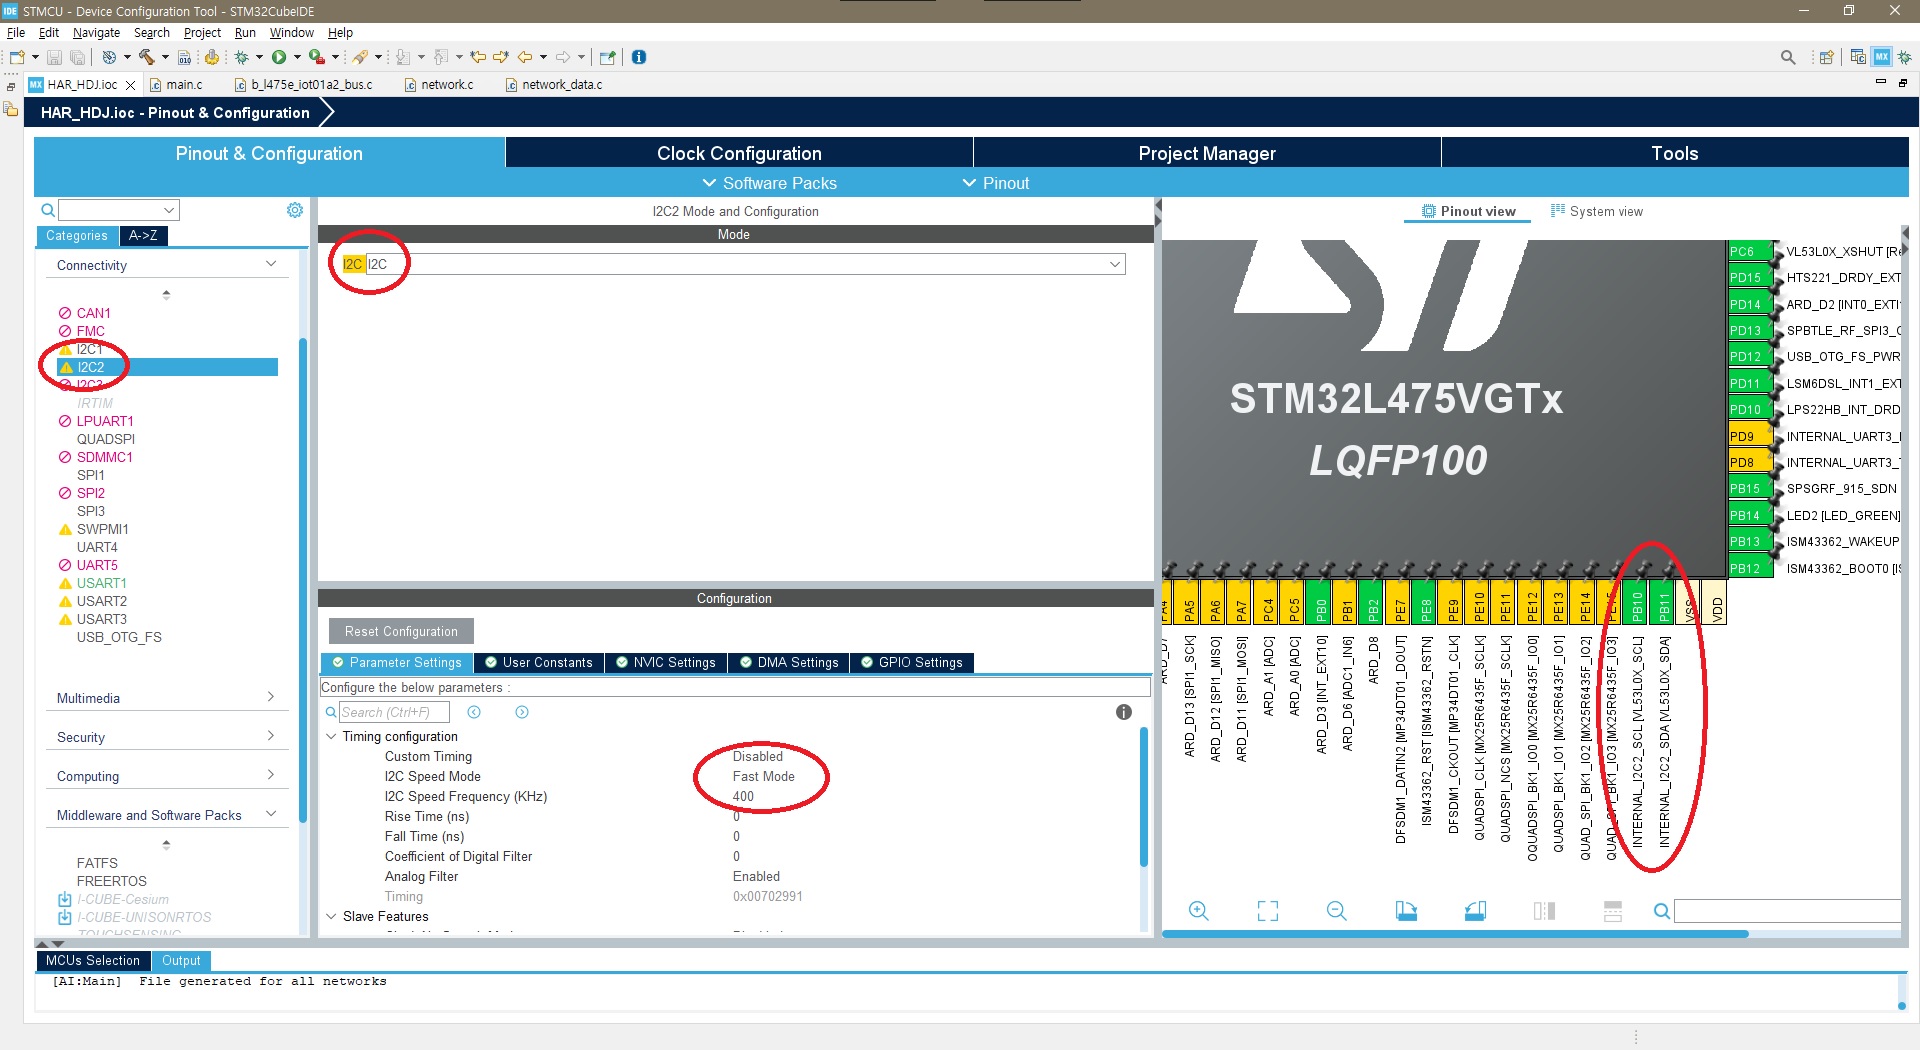Viewport: 1920px width, 1050px height.
Task: Select USART3 in the peripheral list
Action: pyautogui.click(x=101, y=619)
